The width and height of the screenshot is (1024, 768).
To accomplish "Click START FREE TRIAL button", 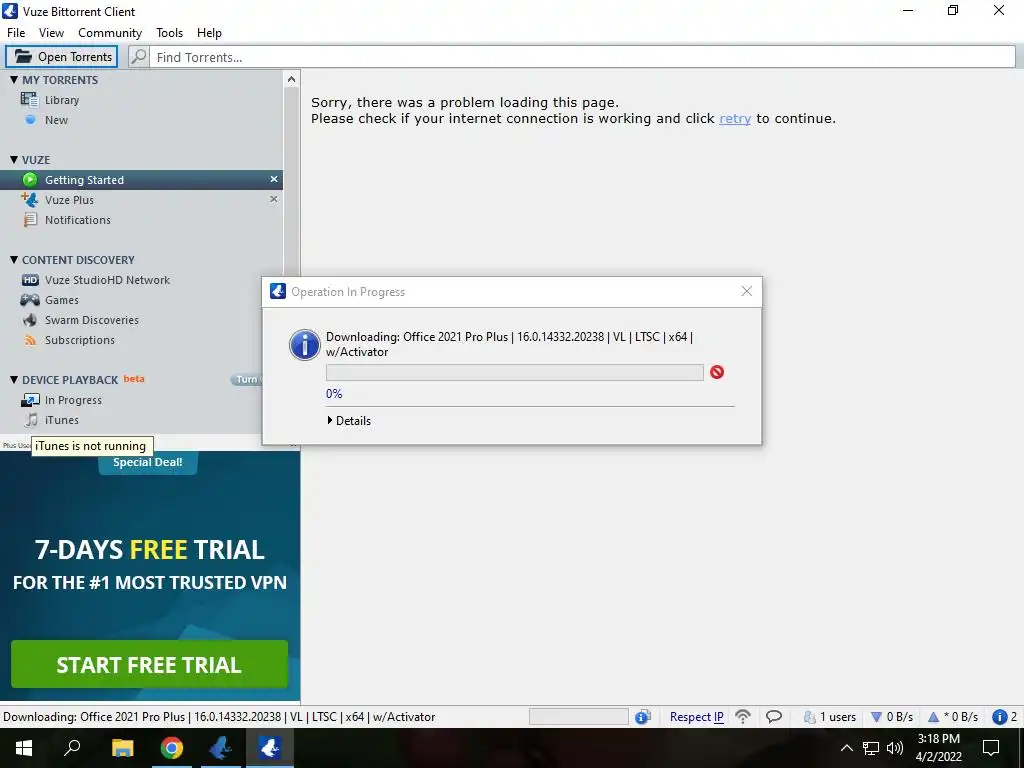I will coord(150,664).
